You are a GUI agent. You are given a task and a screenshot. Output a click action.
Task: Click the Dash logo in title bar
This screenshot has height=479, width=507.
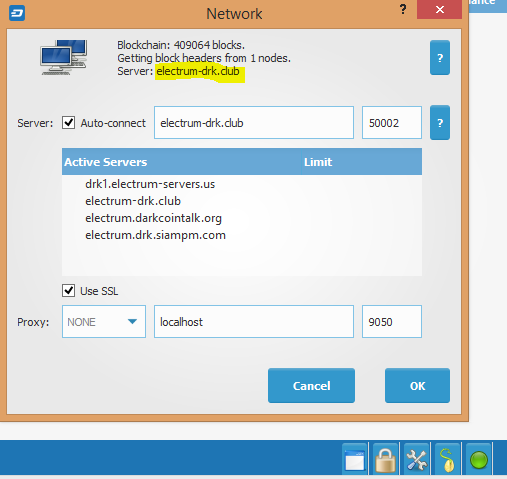coord(17,13)
